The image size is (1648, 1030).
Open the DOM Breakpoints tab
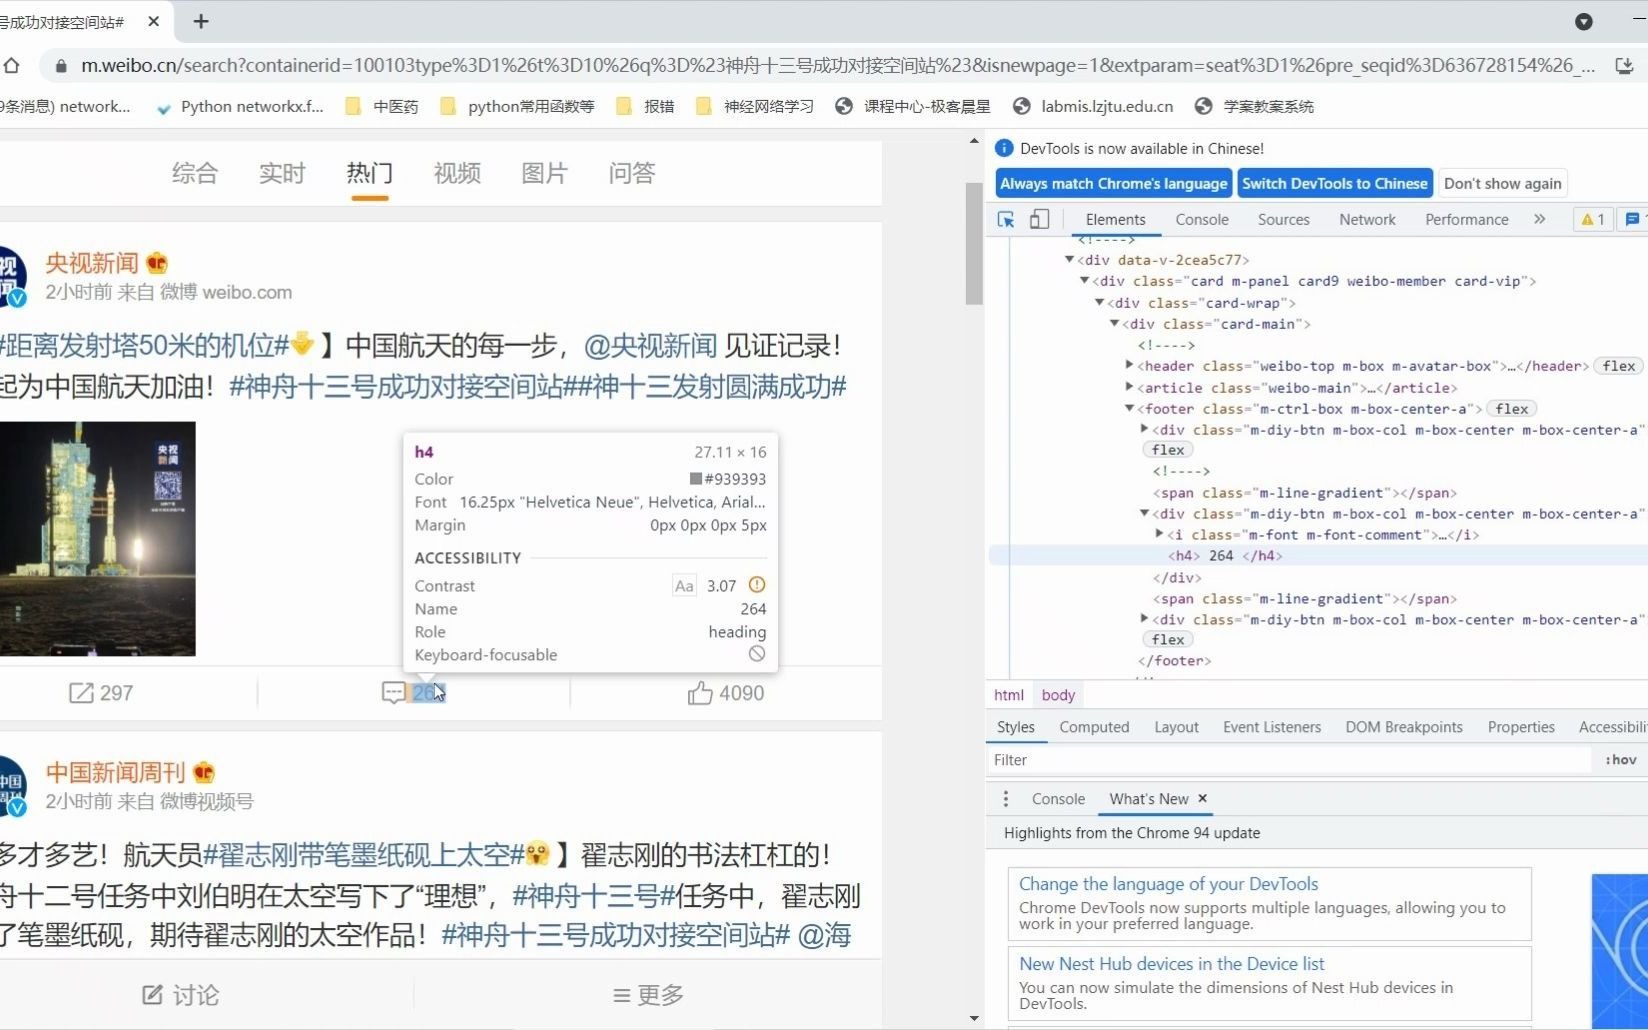point(1403,727)
